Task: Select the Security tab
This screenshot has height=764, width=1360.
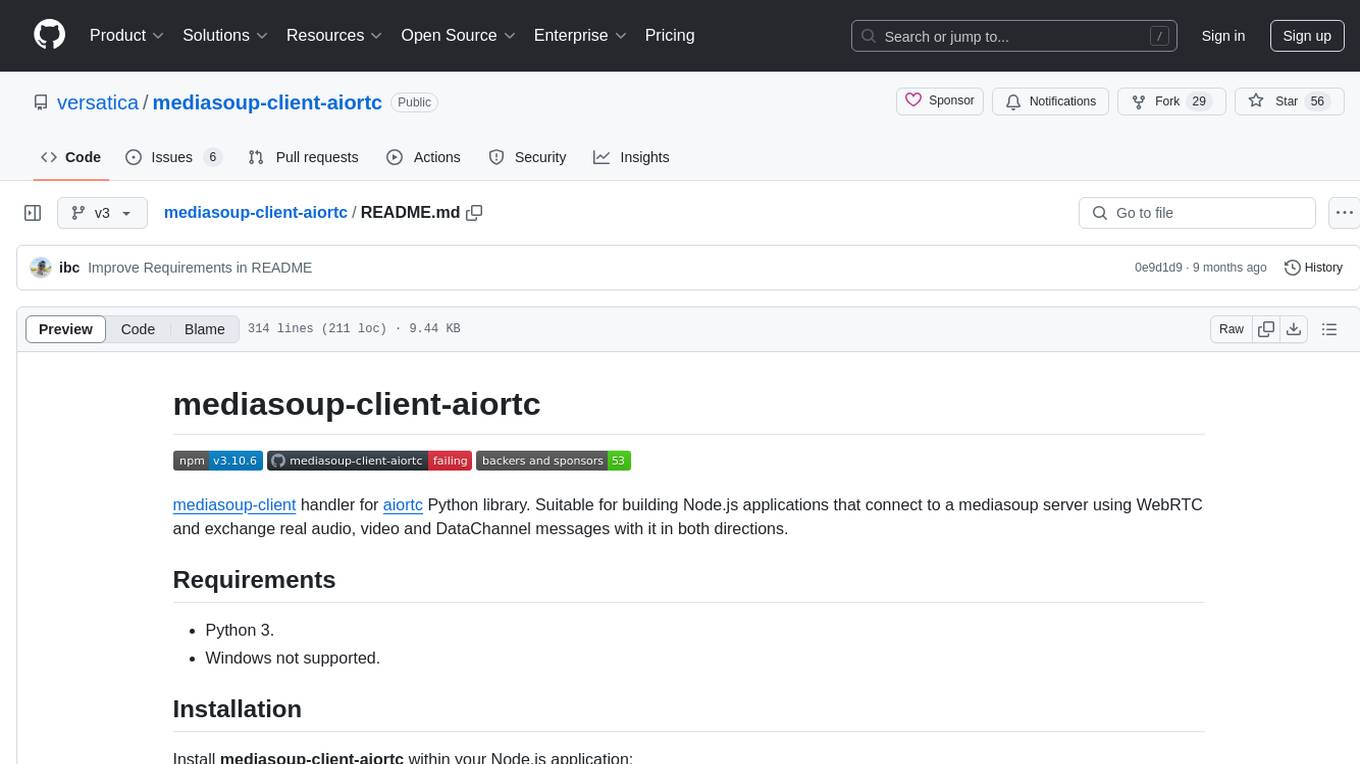Action: coord(527,157)
